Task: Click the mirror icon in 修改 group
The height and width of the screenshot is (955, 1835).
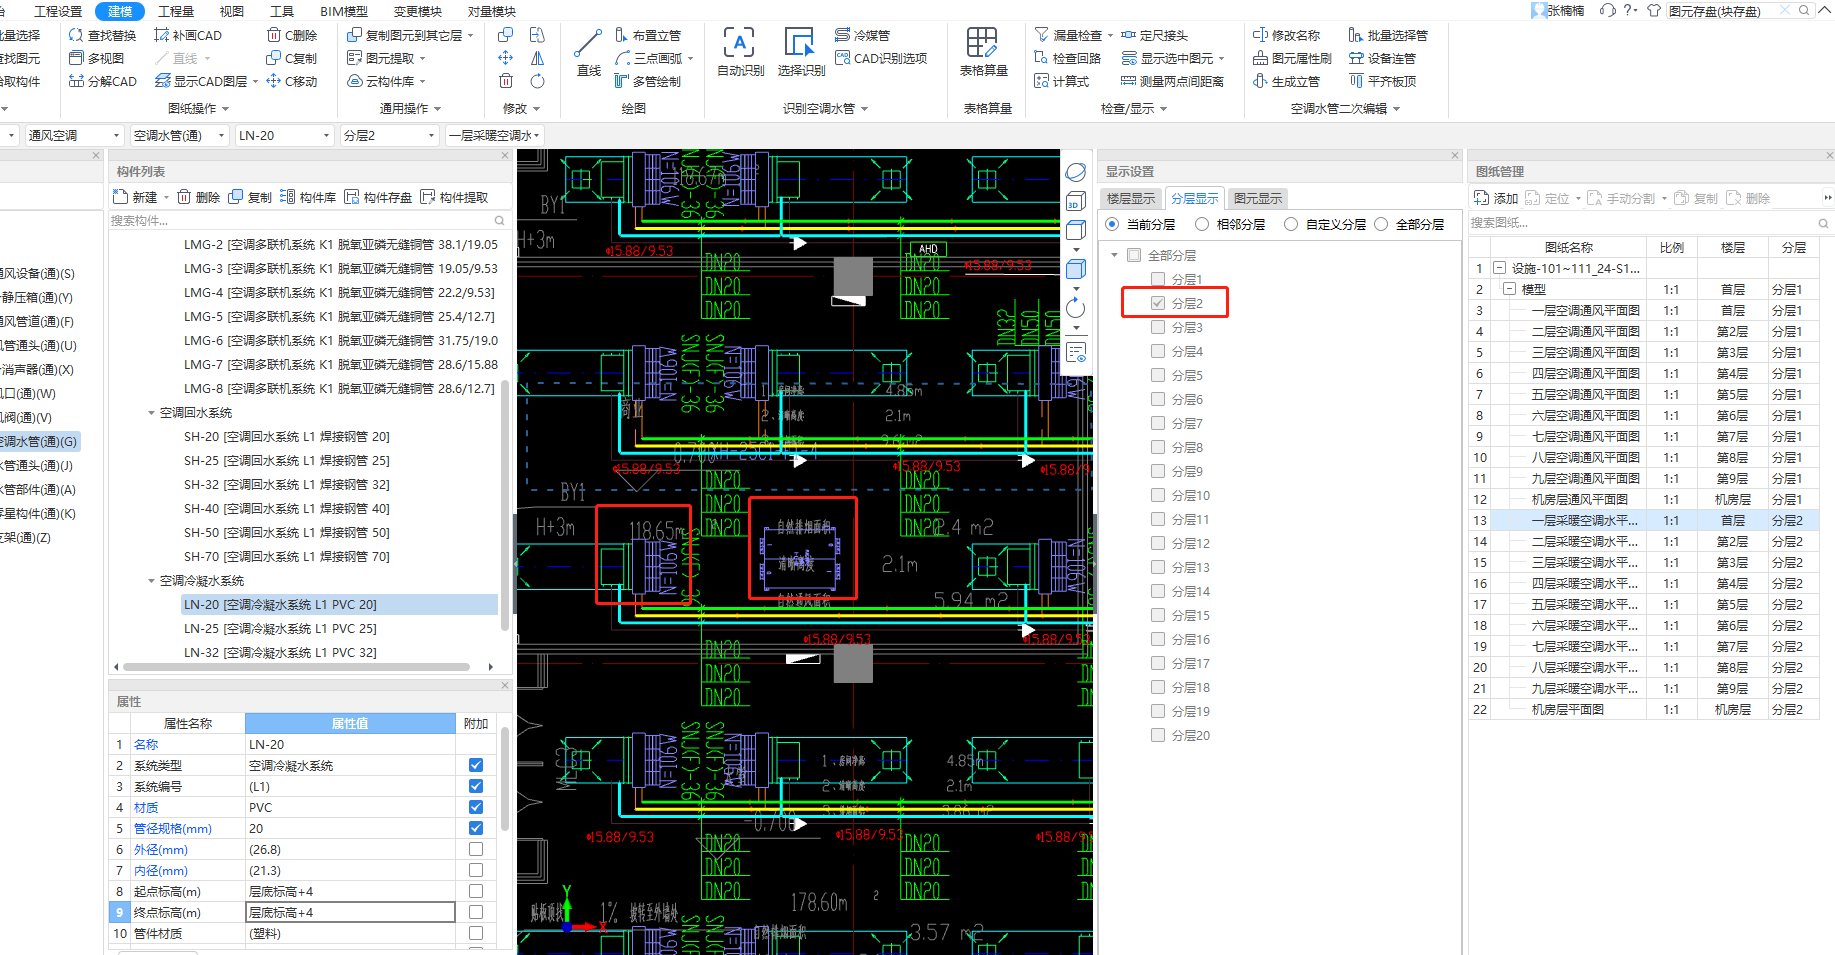Action: coord(537,58)
